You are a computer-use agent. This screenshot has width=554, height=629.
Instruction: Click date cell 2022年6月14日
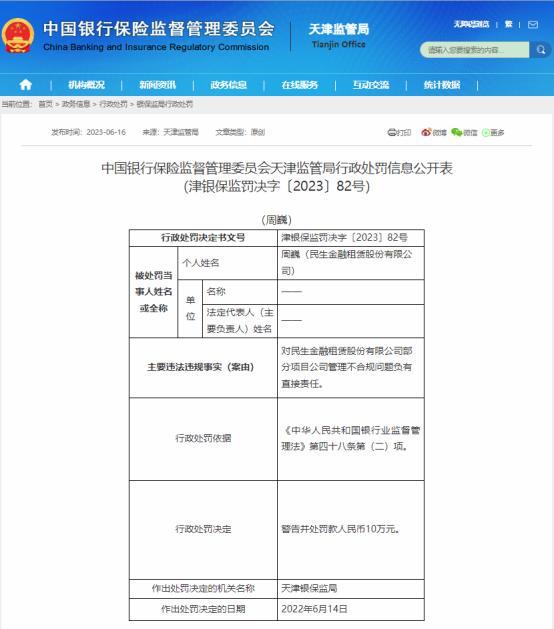point(351,609)
